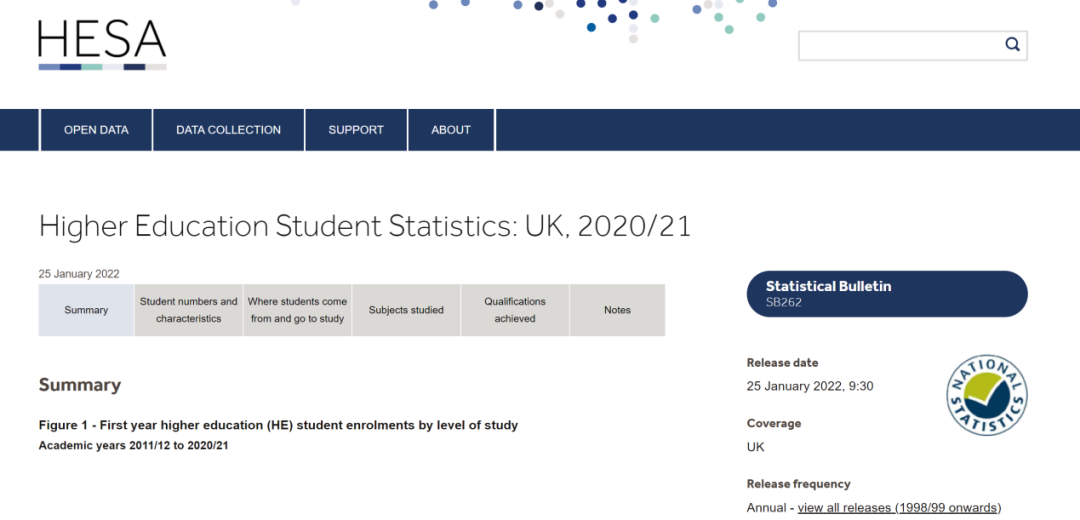The width and height of the screenshot is (1080, 520).
Task: Click the Summary section heading
Action: pos(80,385)
